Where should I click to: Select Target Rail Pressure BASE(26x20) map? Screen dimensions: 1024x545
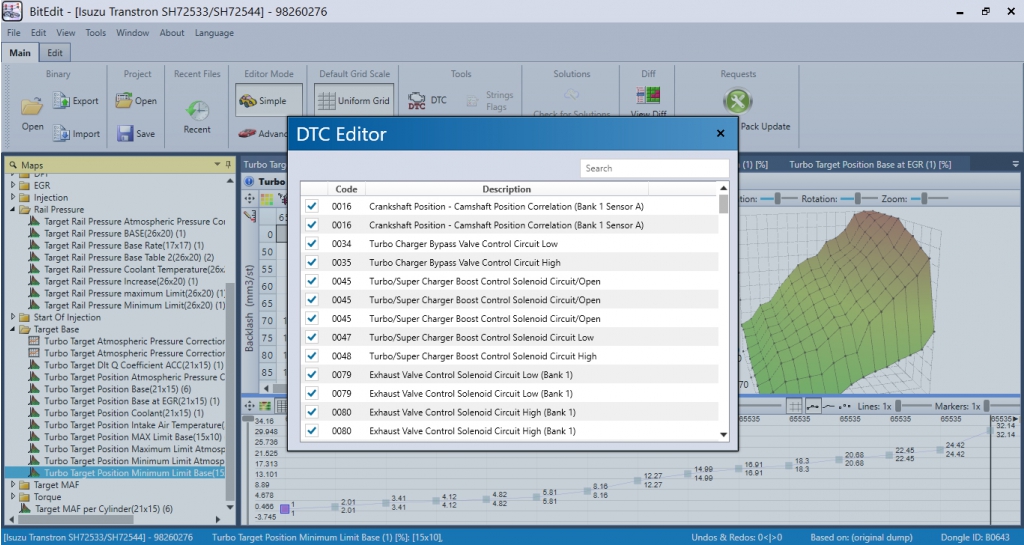tap(115, 233)
